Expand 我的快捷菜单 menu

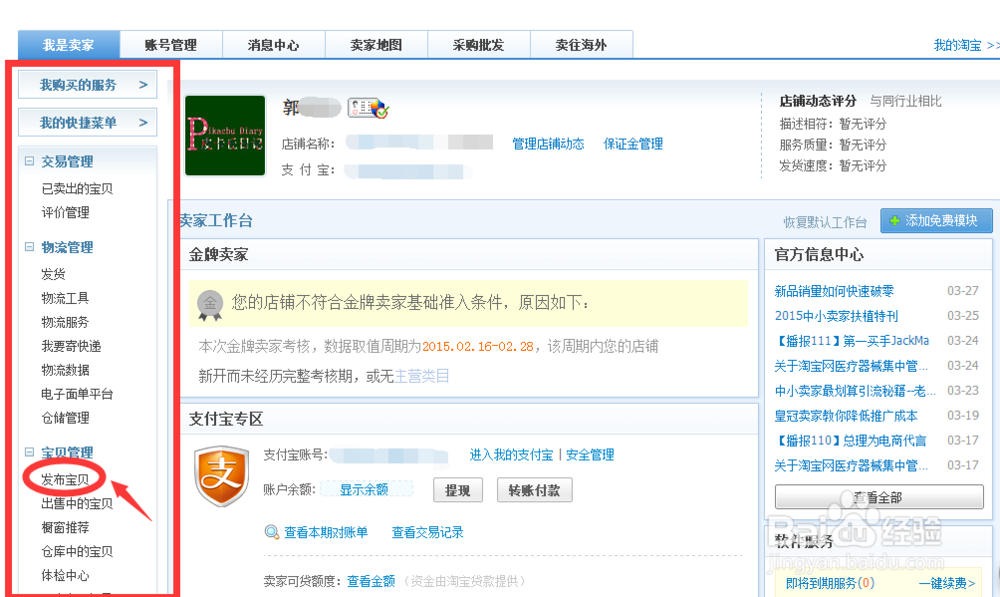(x=87, y=122)
